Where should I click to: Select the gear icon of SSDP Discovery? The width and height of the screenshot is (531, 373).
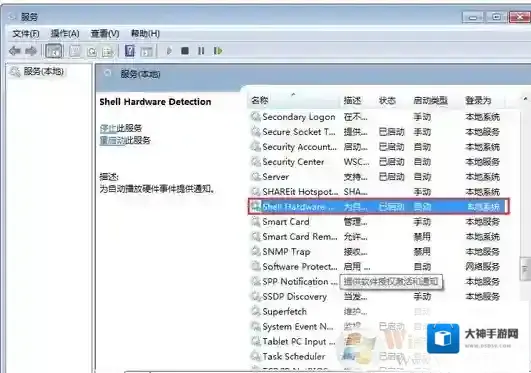pyautogui.click(x=255, y=296)
